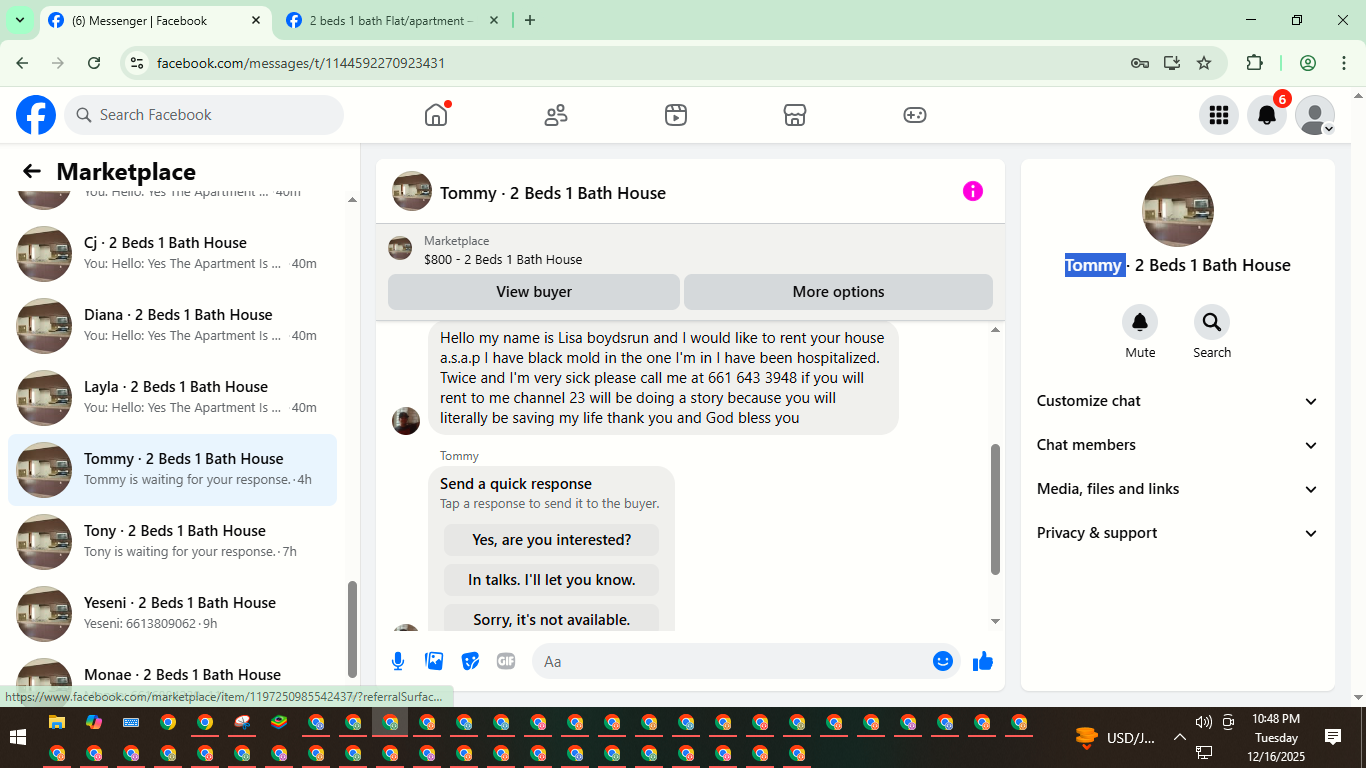Search within the Tommy conversation
This screenshot has height=768, width=1366.
pos(1212,322)
